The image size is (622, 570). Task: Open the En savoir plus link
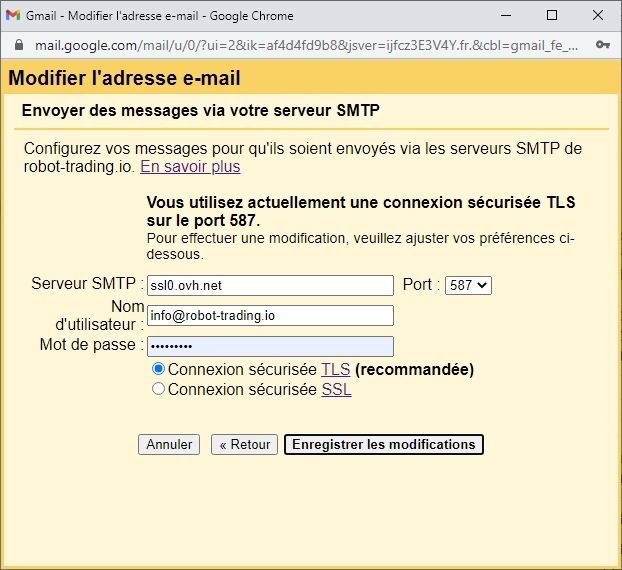190,166
